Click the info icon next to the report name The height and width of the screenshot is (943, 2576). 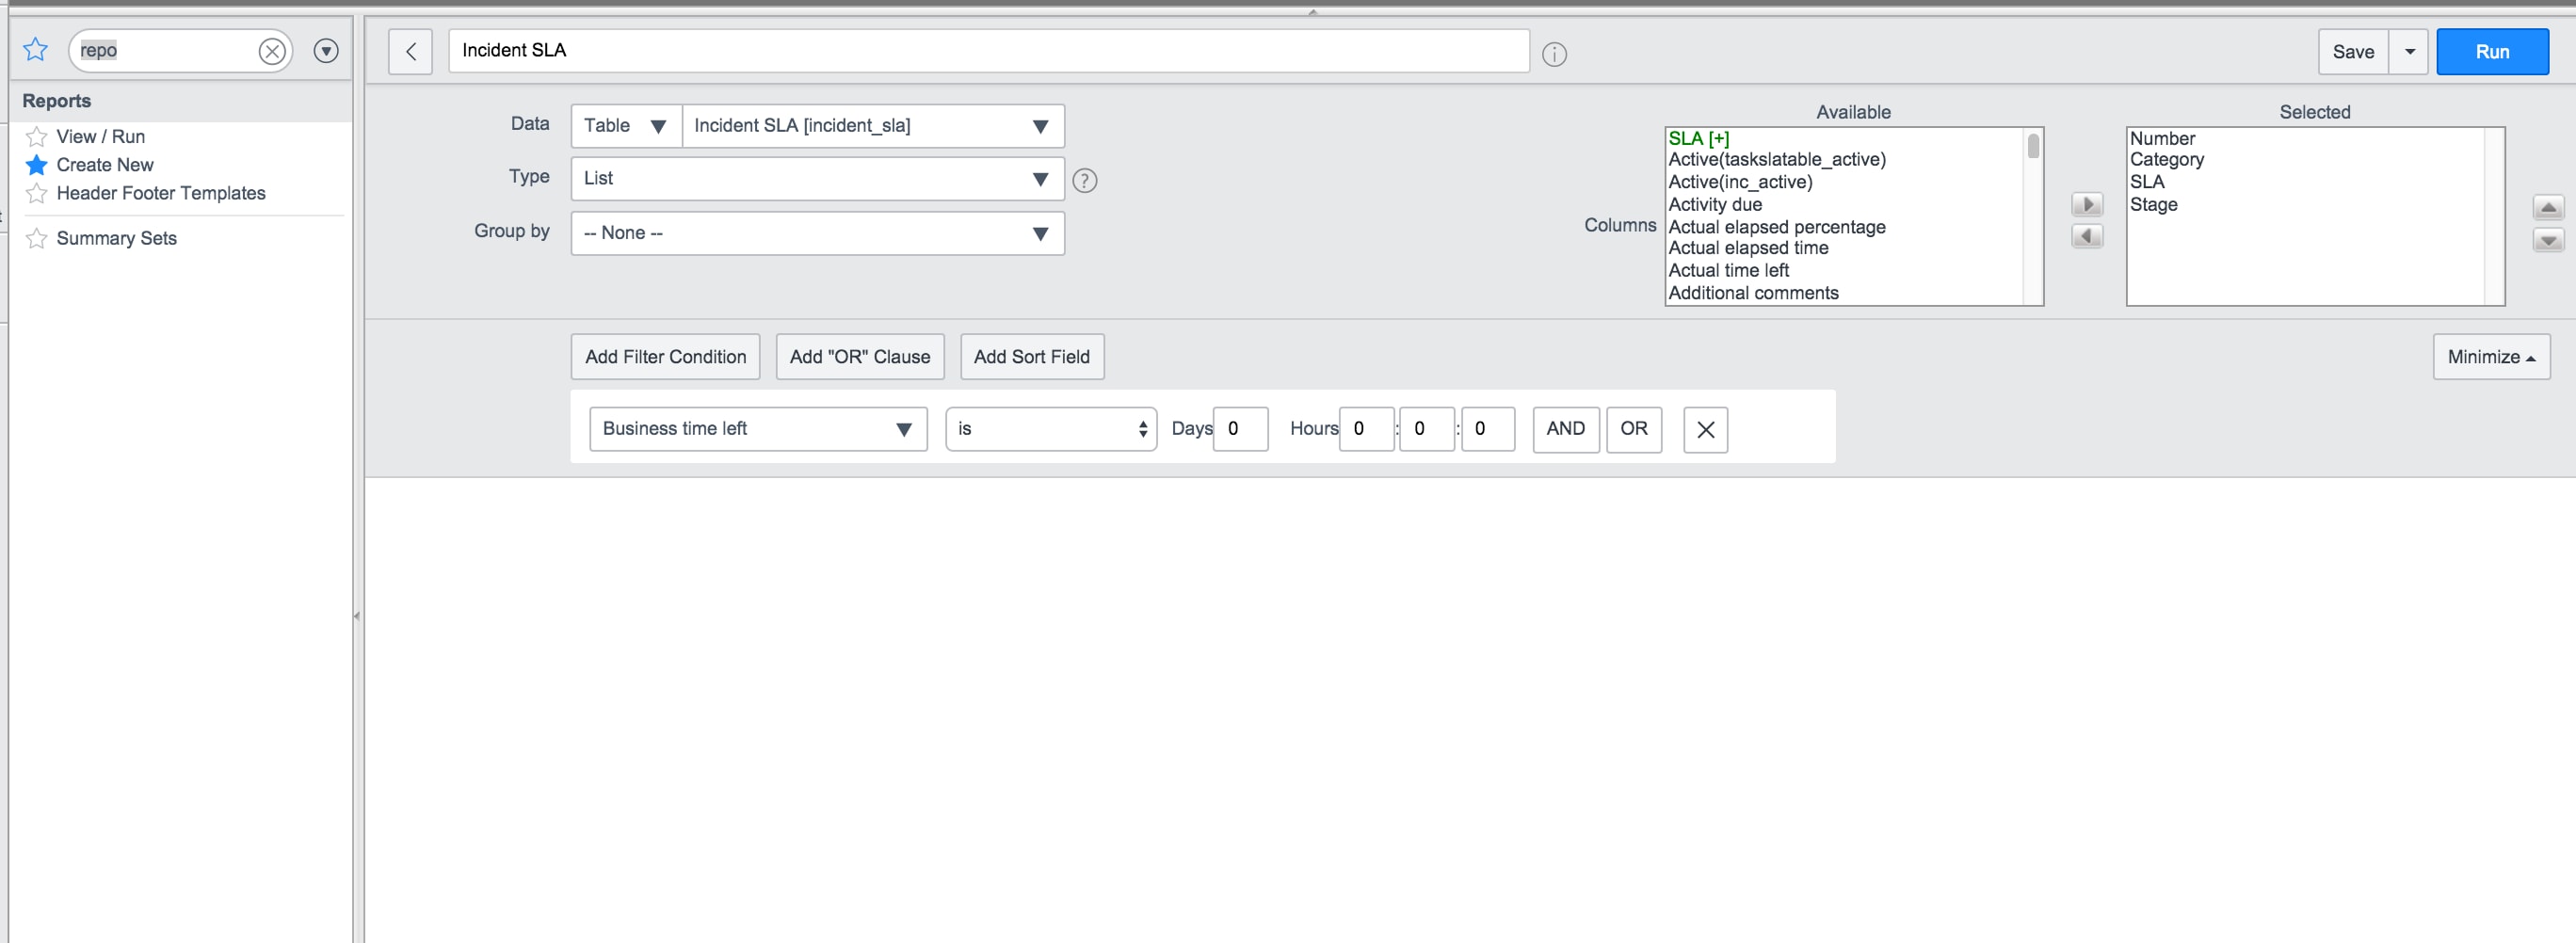1554,54
